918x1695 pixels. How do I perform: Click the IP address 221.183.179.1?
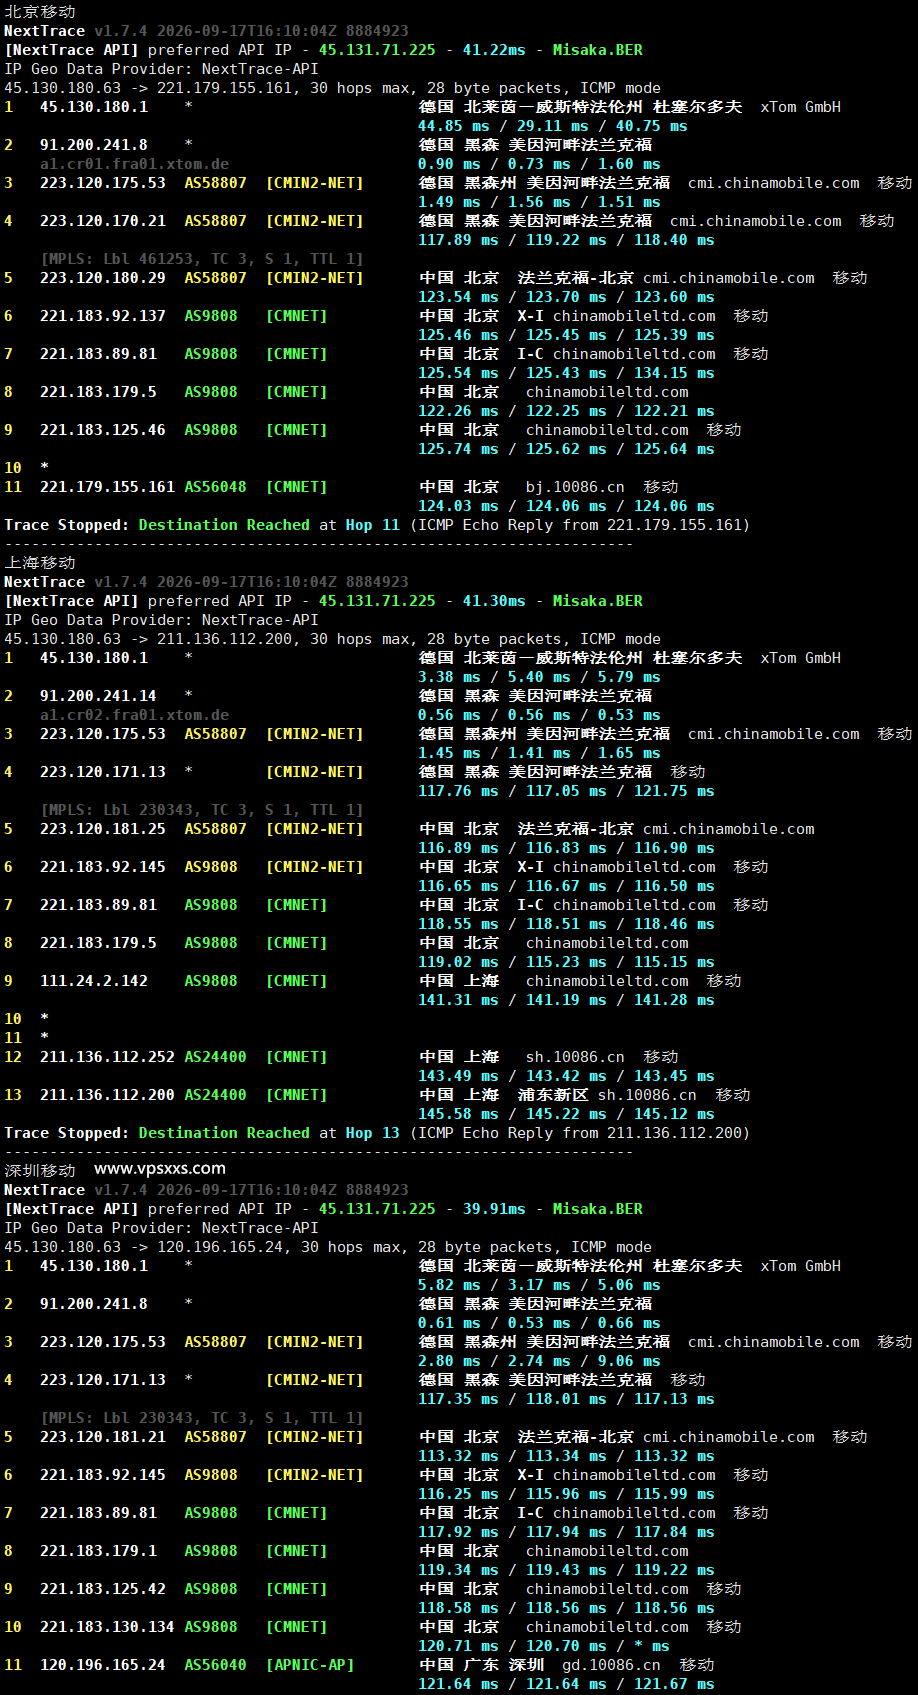pos(98,1551)
